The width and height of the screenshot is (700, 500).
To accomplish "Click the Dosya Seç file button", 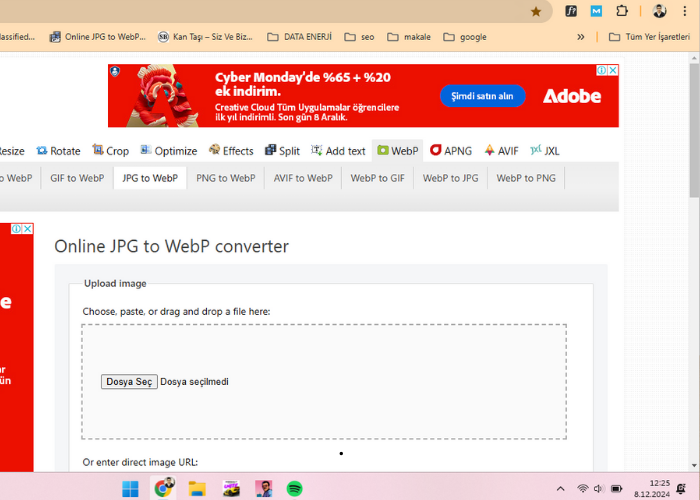I will coord(129,382).
